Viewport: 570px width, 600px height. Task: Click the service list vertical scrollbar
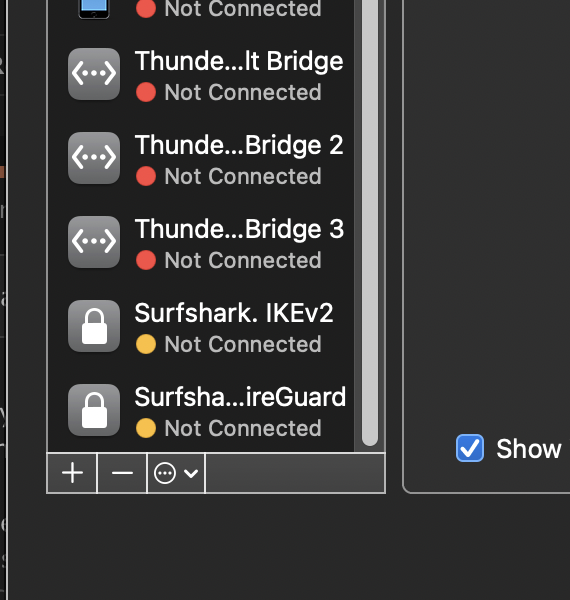click(x=370, y=223)
